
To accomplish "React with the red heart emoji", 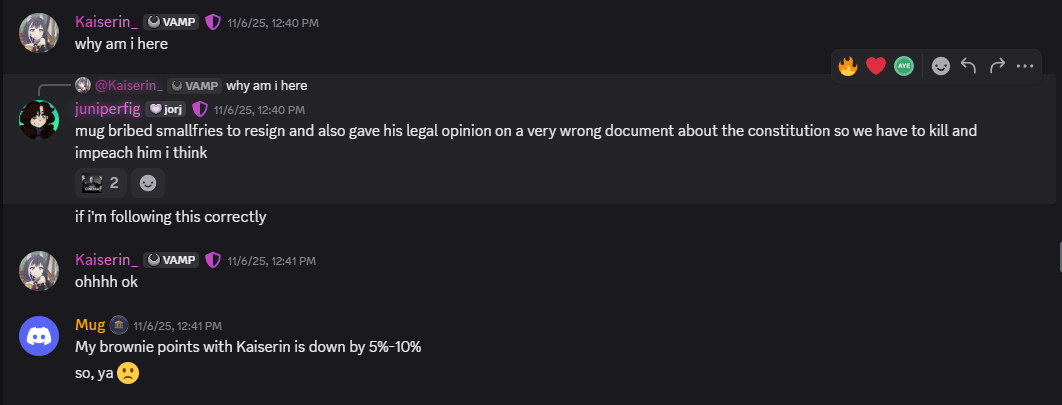I will (x=876, y=66).
